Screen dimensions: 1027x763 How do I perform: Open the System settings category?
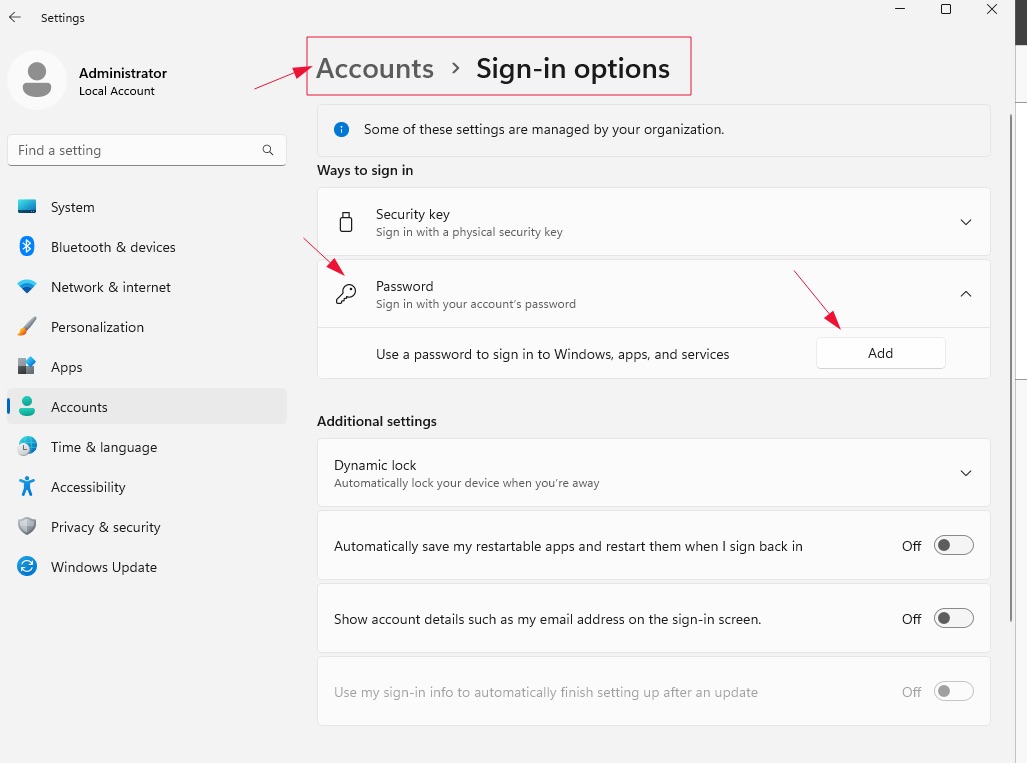(x=73, y=207)
